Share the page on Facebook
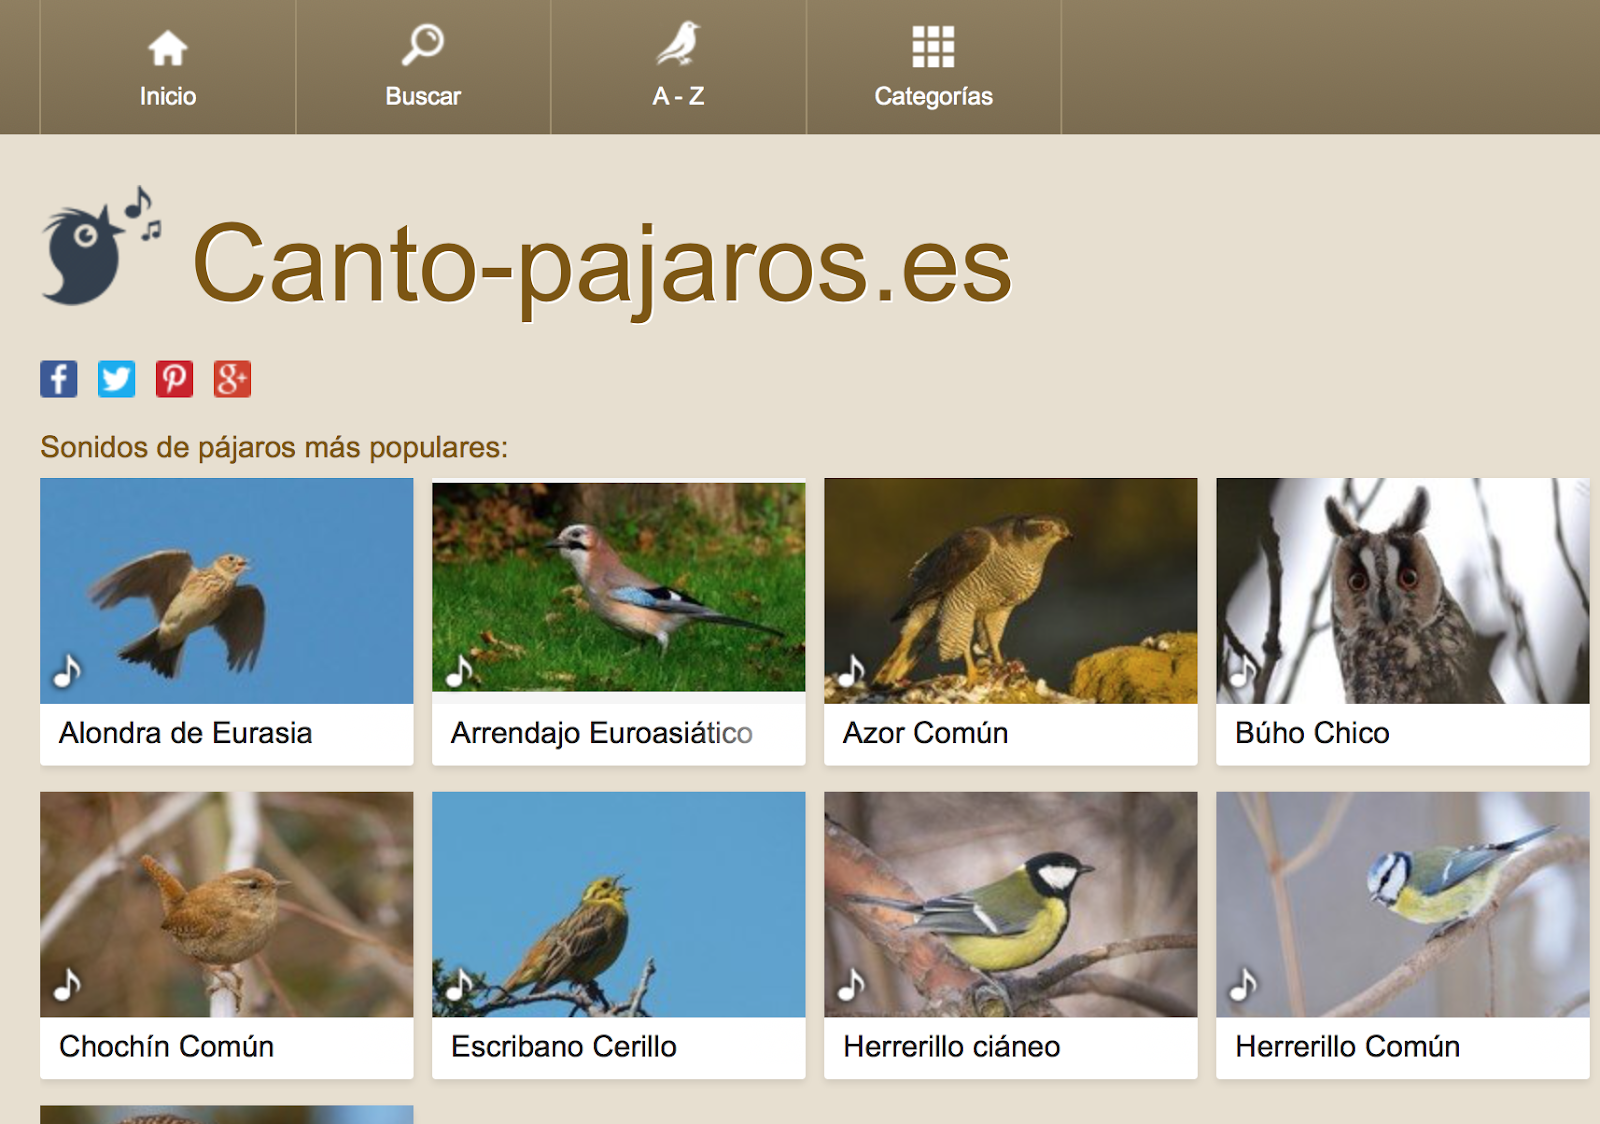 coord(59,379)
